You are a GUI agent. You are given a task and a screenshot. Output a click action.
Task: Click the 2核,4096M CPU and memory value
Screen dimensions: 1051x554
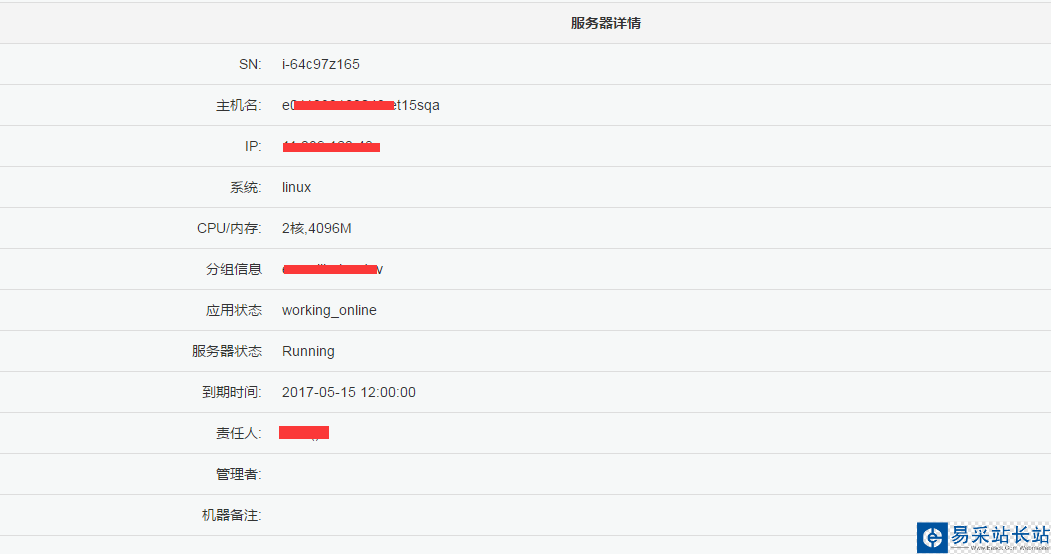(x=317, y=228)
